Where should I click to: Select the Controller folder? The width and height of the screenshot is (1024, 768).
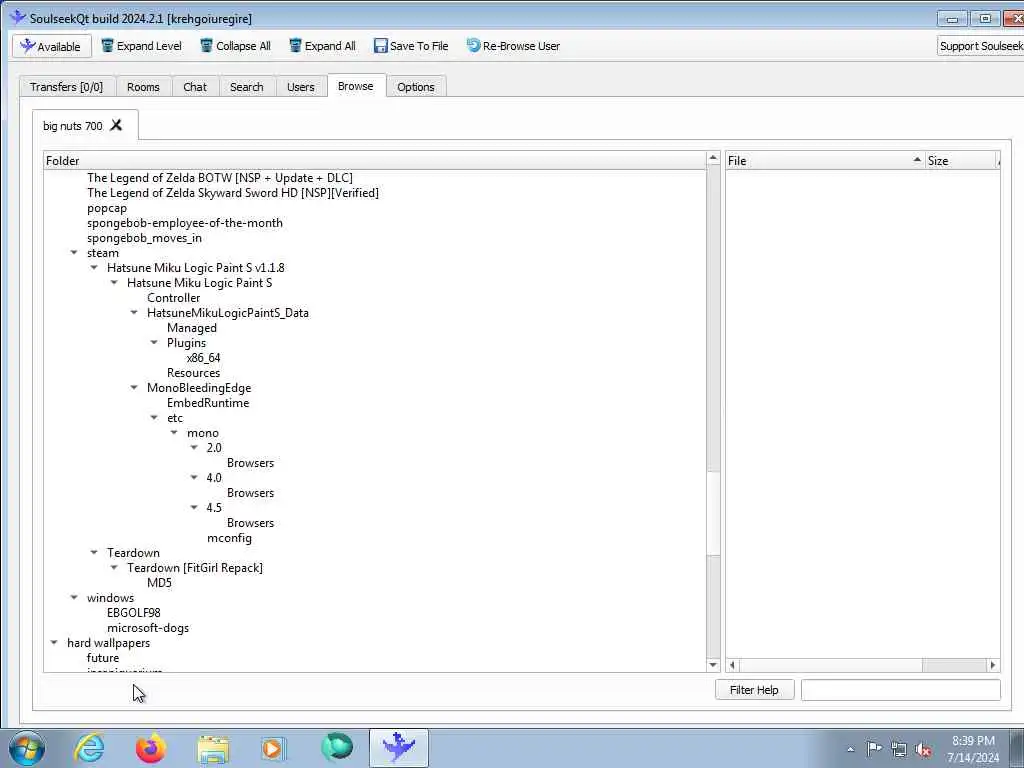(x=174, y=298)
